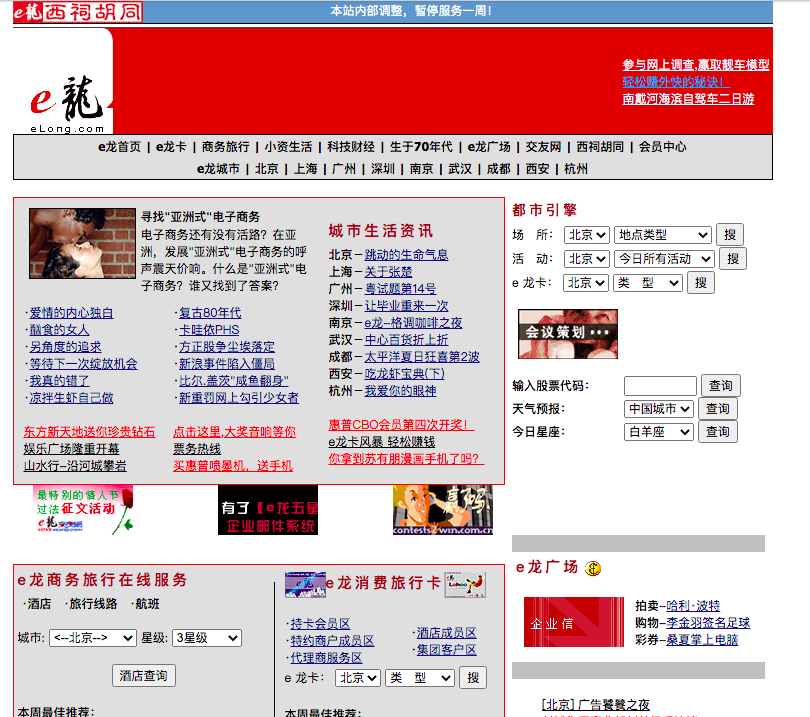810x717 pixels.
Task: Open e龙卡 city dropdown in 消费旅行卡 panel
Action: point(358,678)
